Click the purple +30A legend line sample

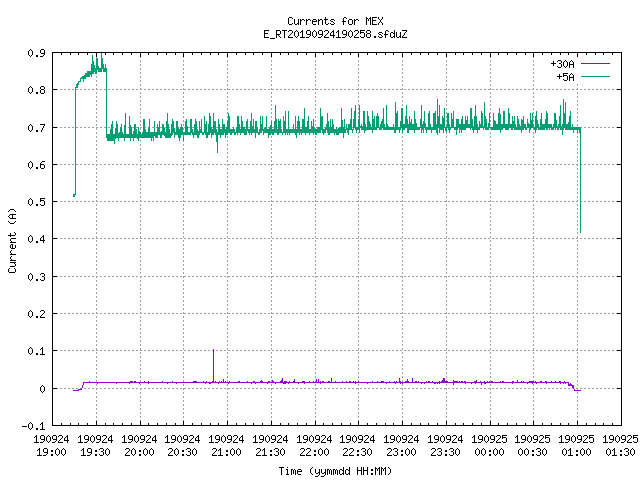[x=595, y=64]
